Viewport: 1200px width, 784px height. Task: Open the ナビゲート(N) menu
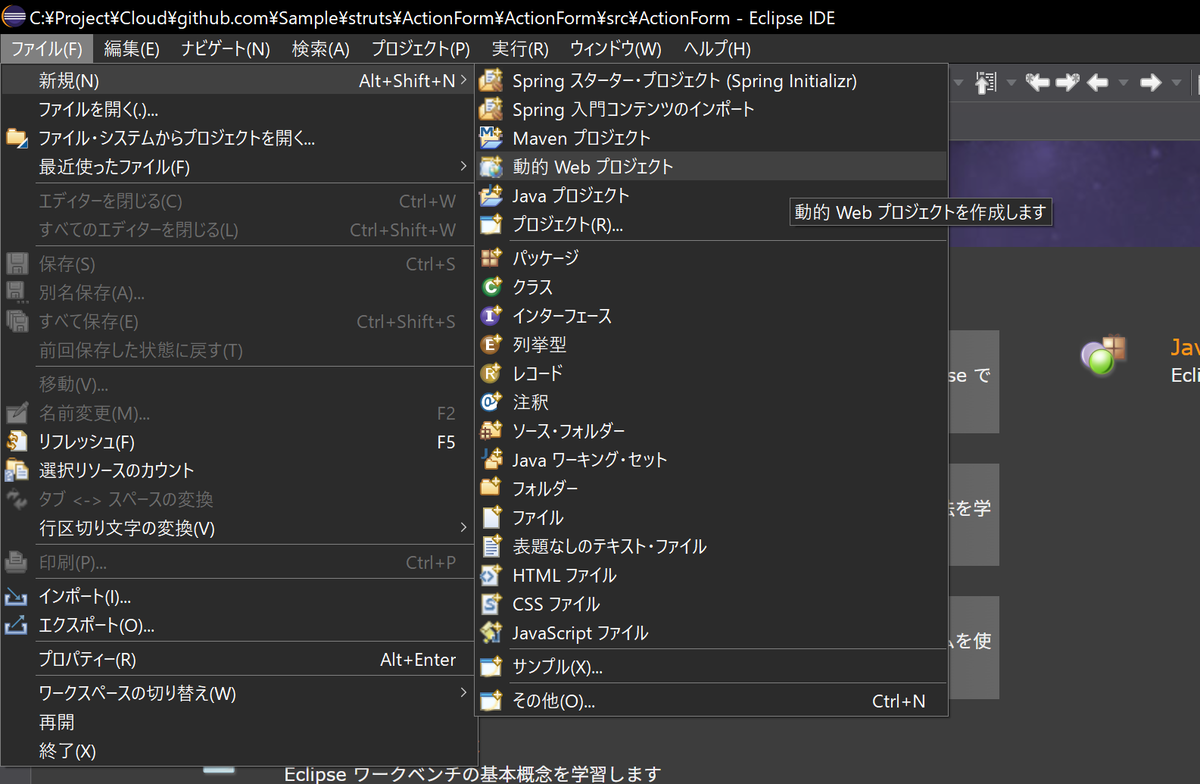click(x=226, y=48)
